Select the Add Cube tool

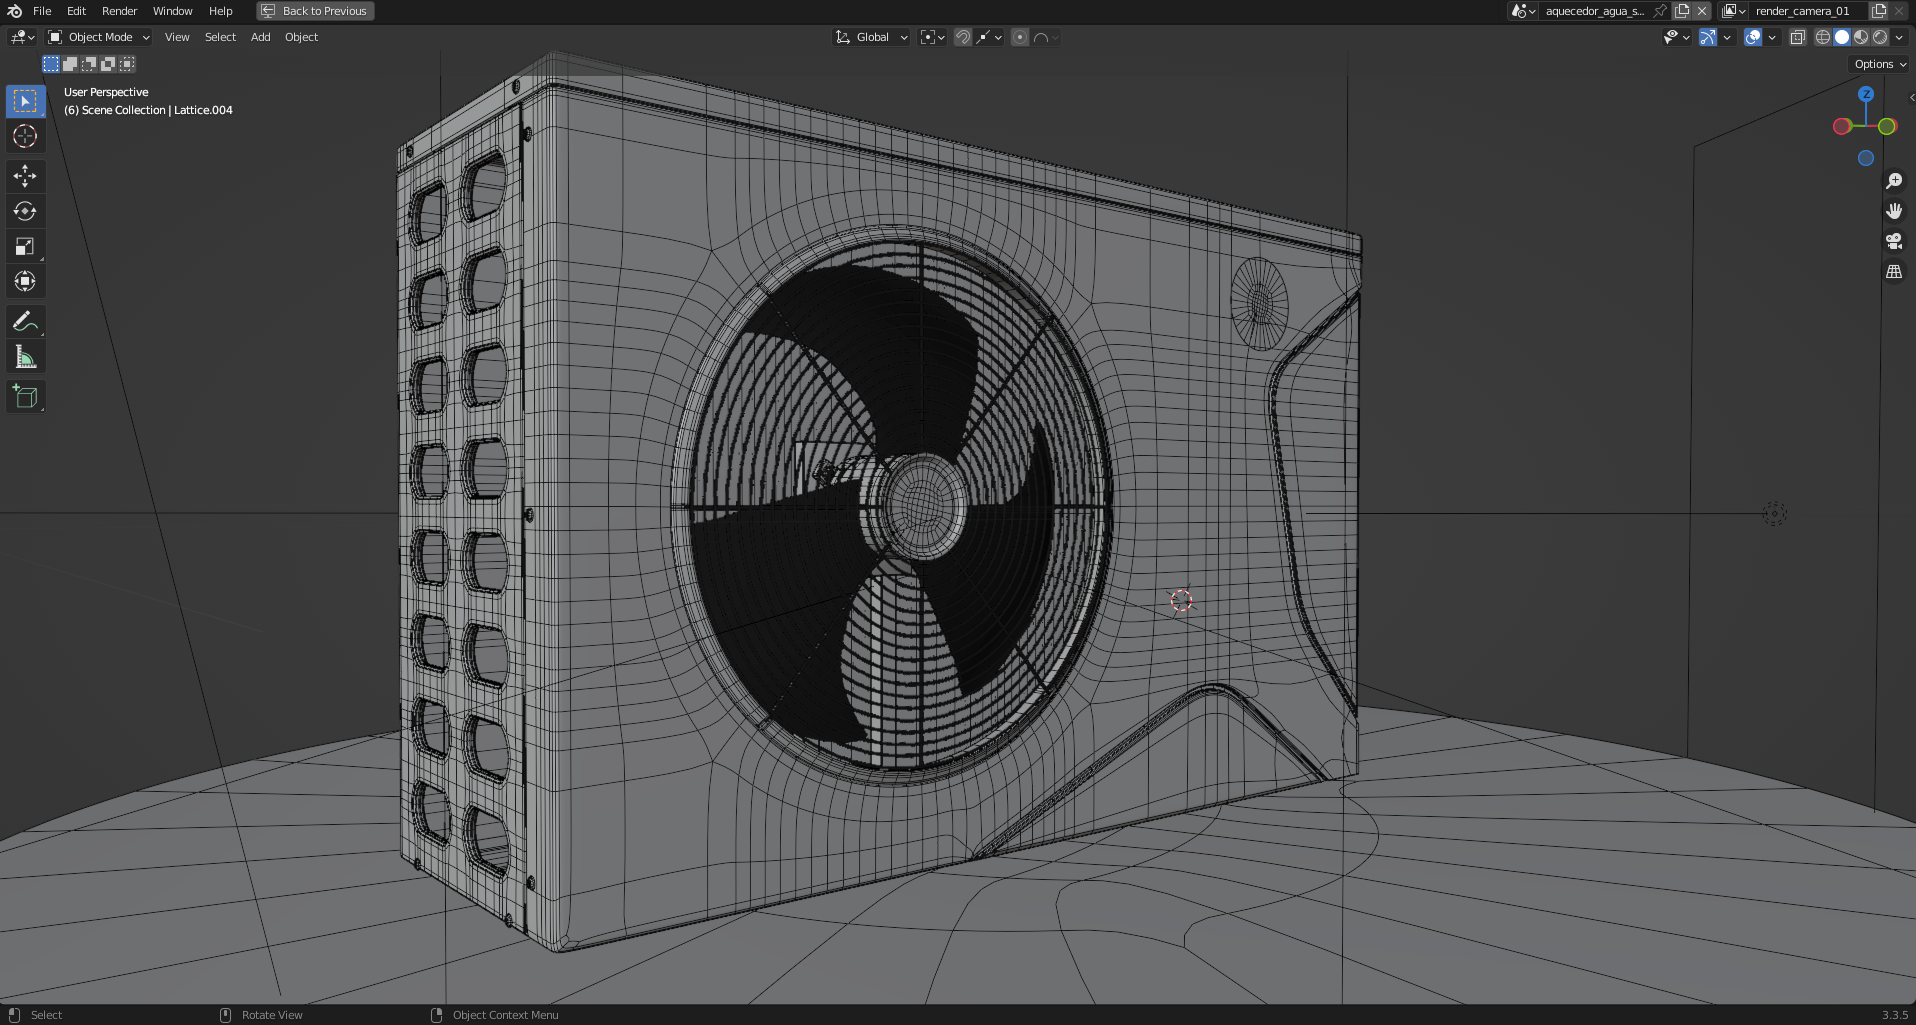[x=25, y=397]
